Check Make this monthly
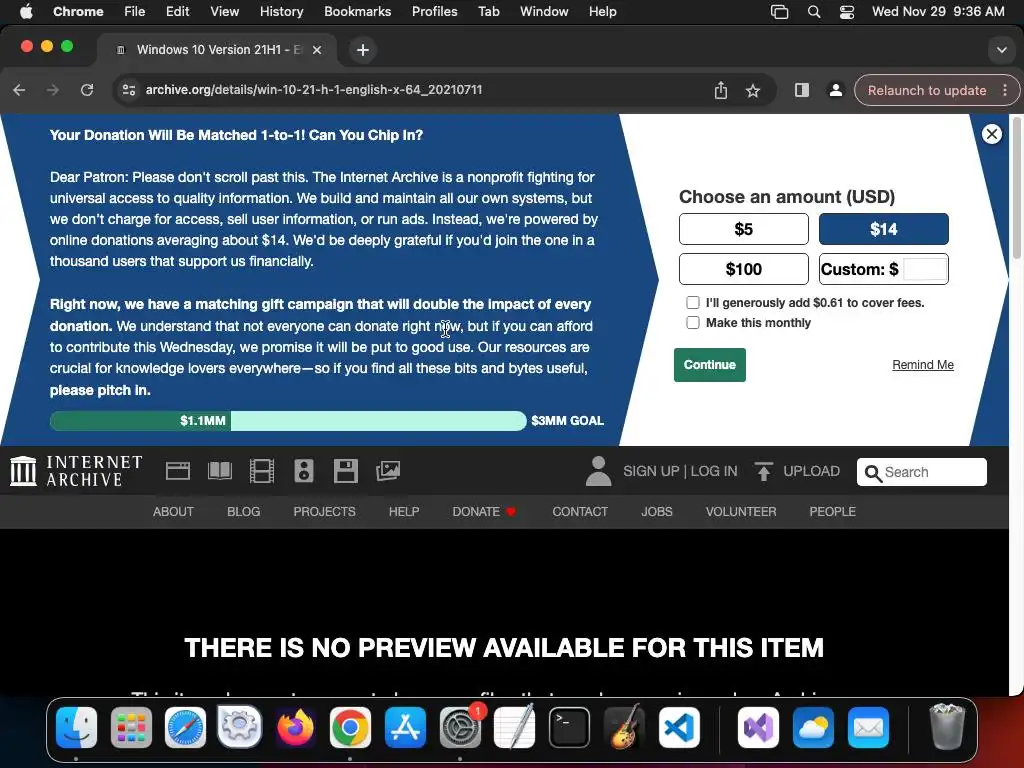 coord(693,323)
